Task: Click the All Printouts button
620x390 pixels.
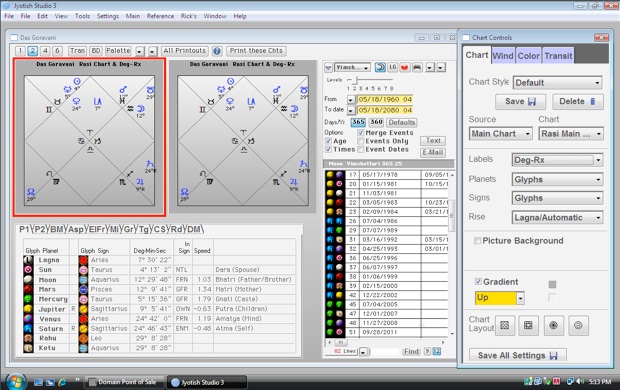Action: tap(185, 51)
